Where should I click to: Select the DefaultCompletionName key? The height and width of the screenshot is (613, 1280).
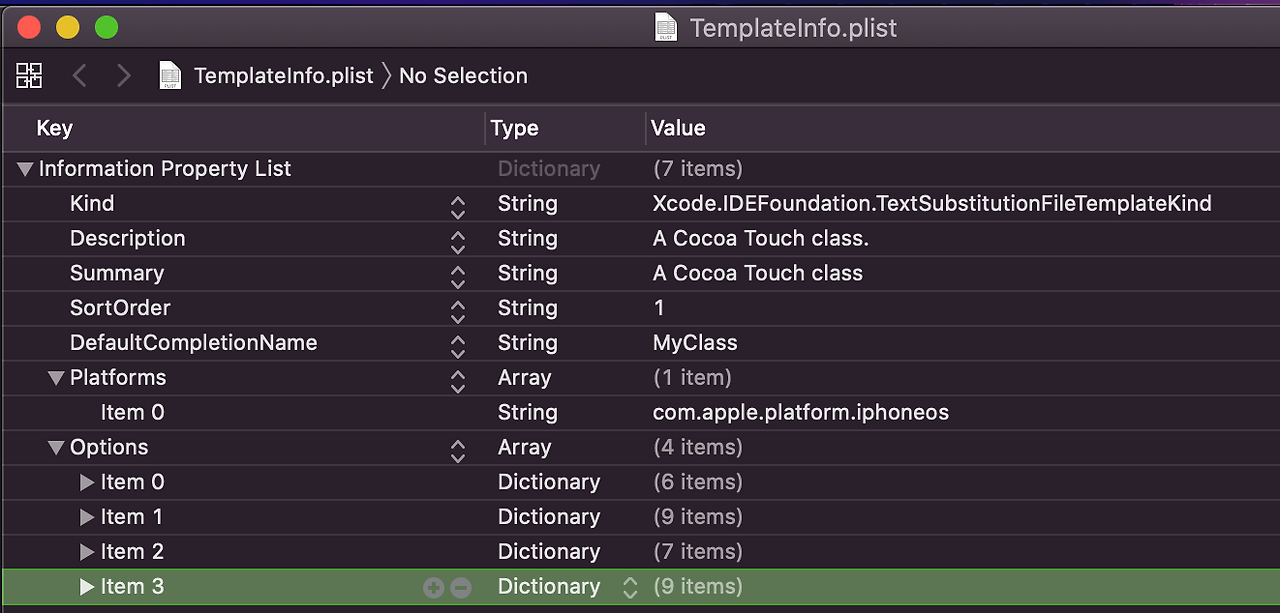(193, 343)
